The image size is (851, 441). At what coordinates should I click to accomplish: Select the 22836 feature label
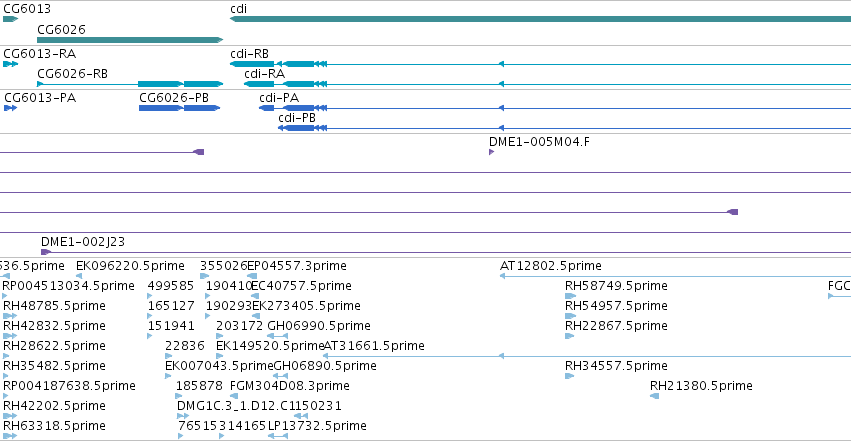point(185,346)
